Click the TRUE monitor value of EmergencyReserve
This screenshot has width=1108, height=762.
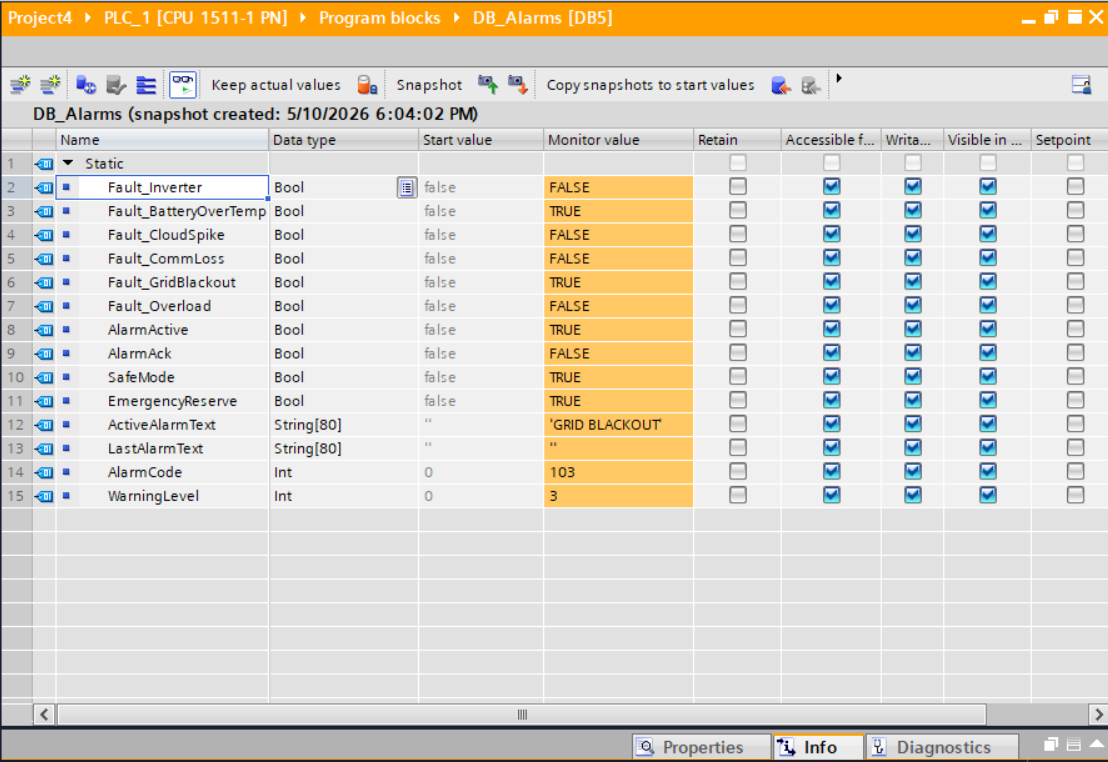coord(618,401)
